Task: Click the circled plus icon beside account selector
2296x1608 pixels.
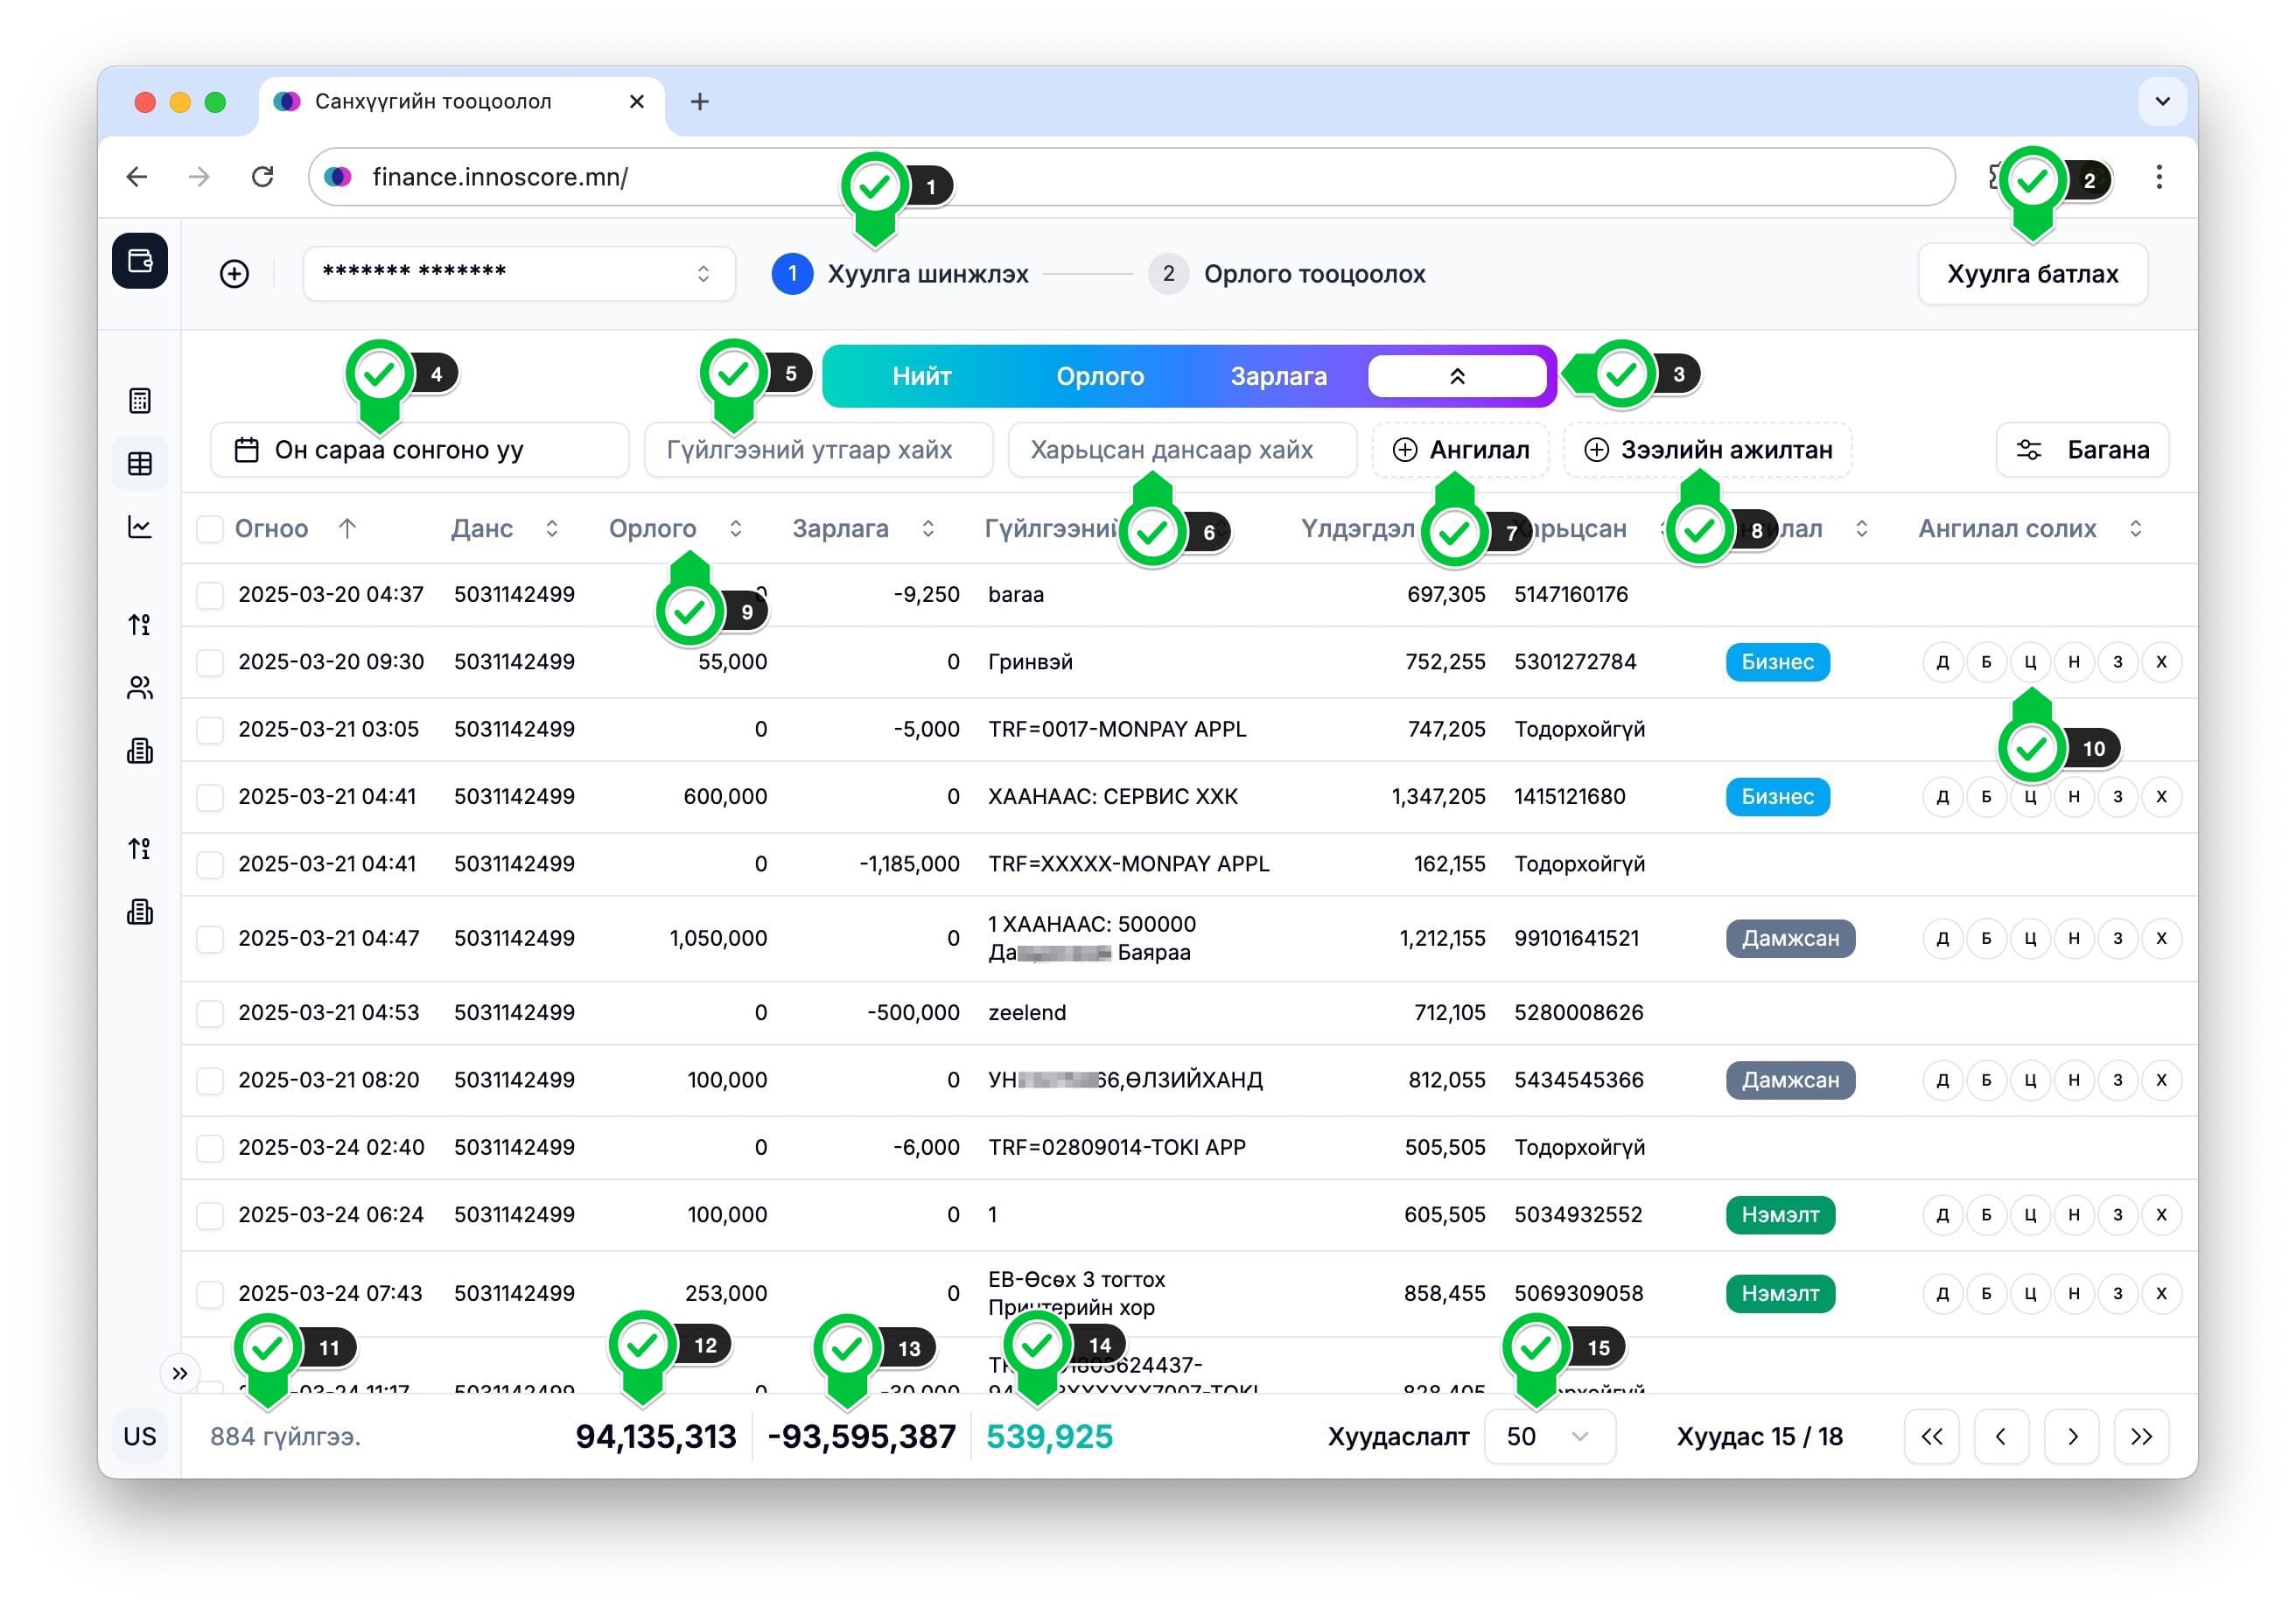Action: click(234, 274)
